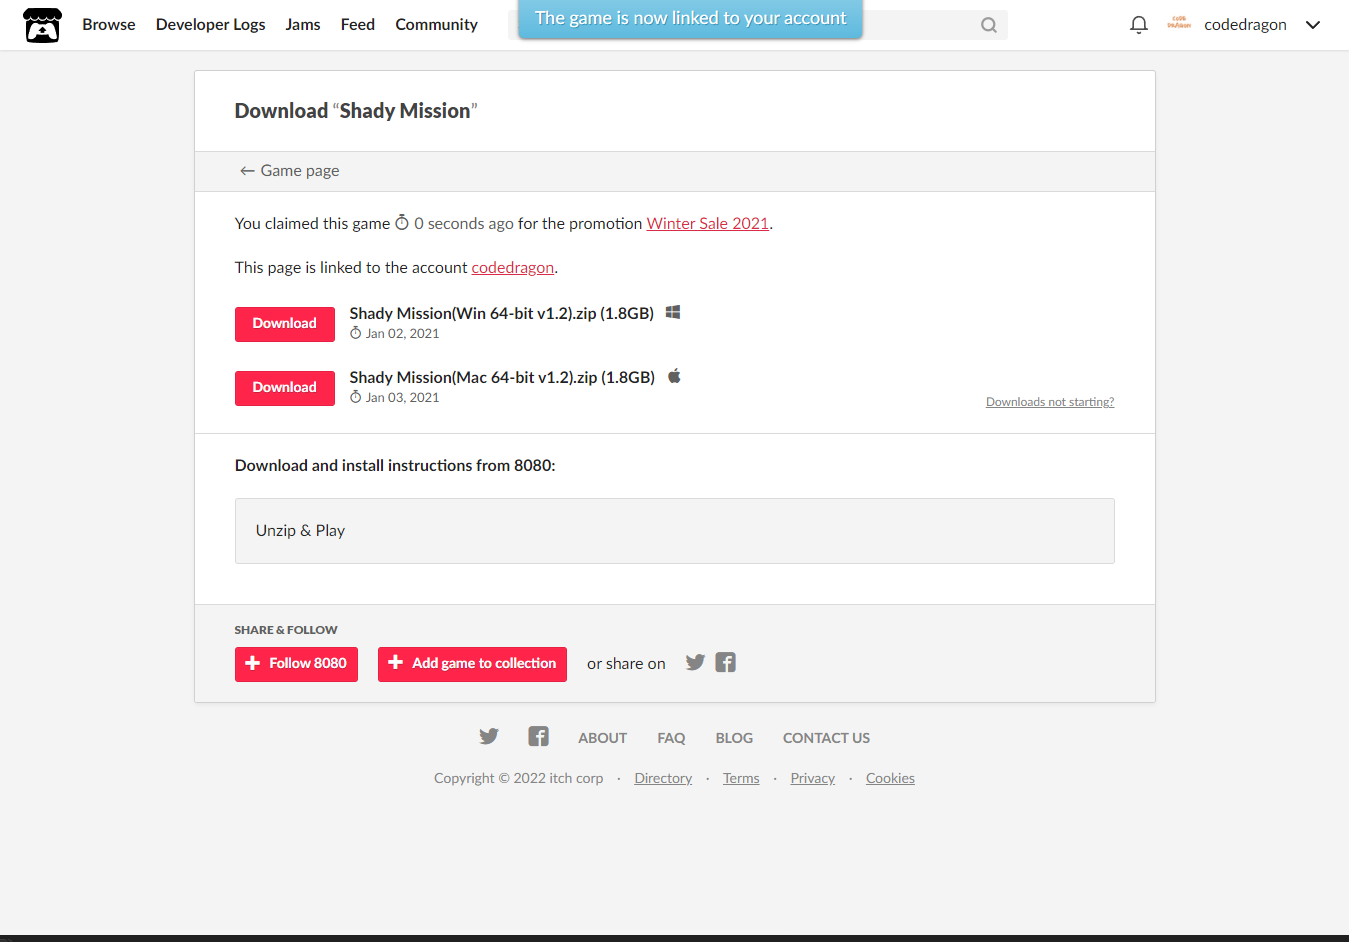The height and width of the screenshot is (942, 1349).
Task: Open the ABOUT footer link
Action: tap(603, 738)
